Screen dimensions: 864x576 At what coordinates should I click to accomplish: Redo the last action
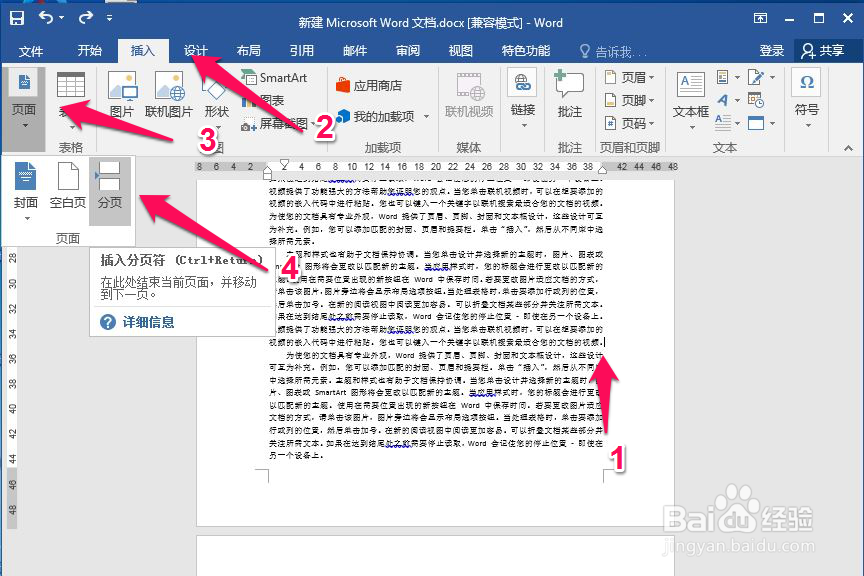pos(85,18)
